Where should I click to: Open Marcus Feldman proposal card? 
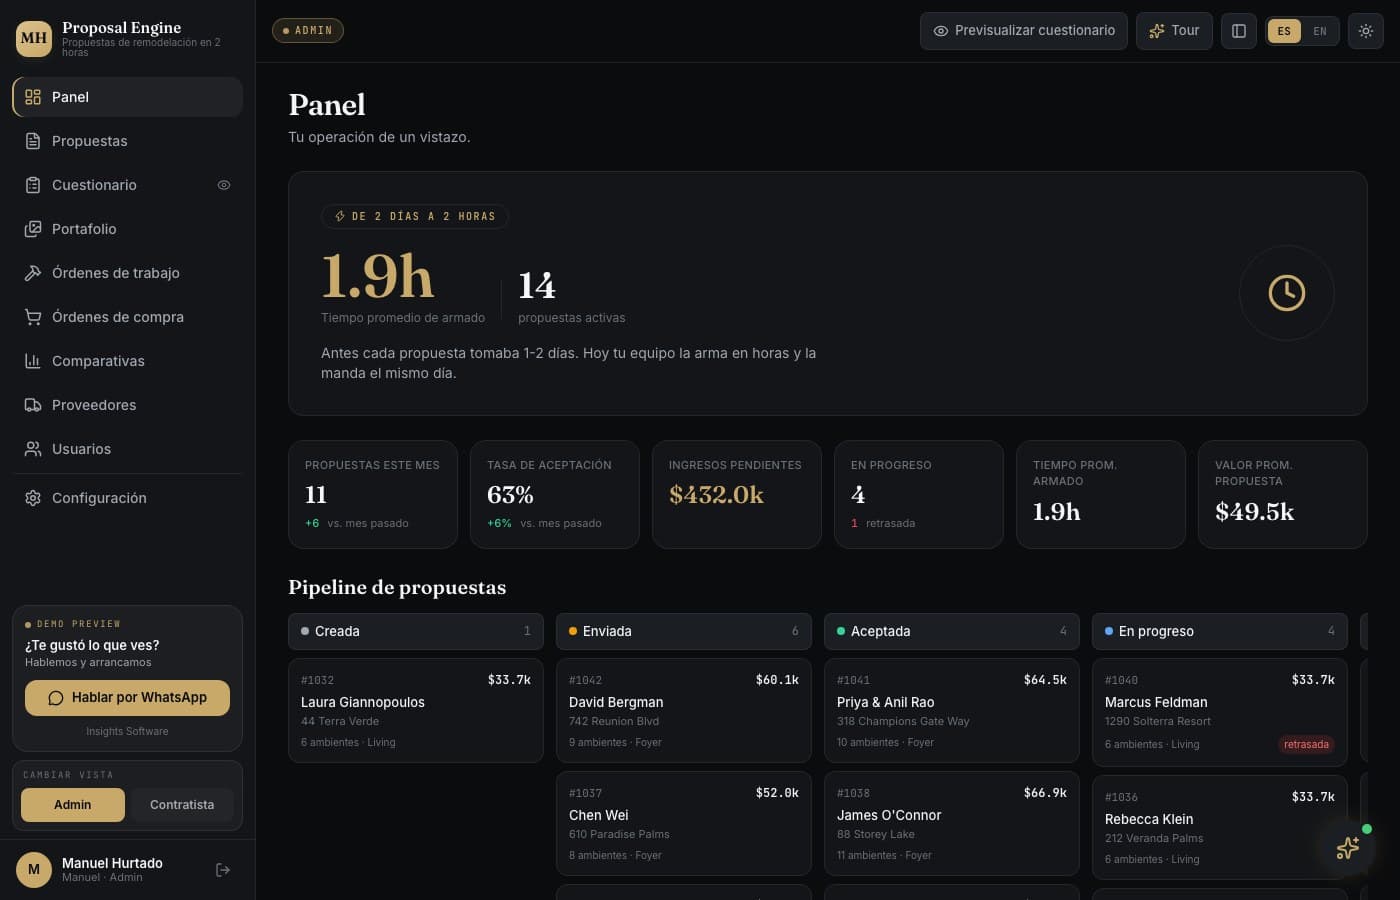click(x=1220, y=712)
